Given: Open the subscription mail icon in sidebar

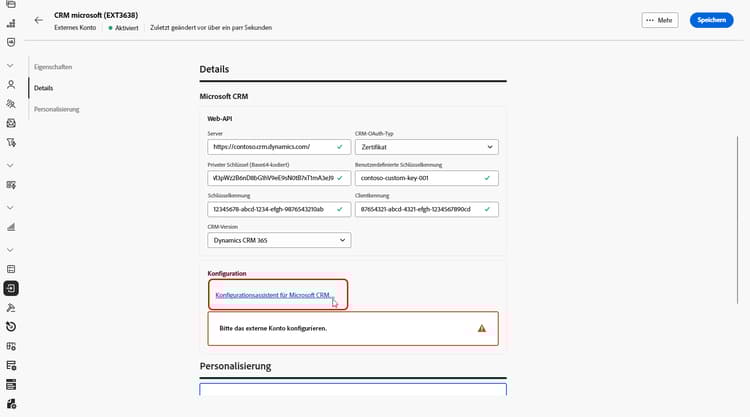Looking at the screenshot, I should [11, 123].
